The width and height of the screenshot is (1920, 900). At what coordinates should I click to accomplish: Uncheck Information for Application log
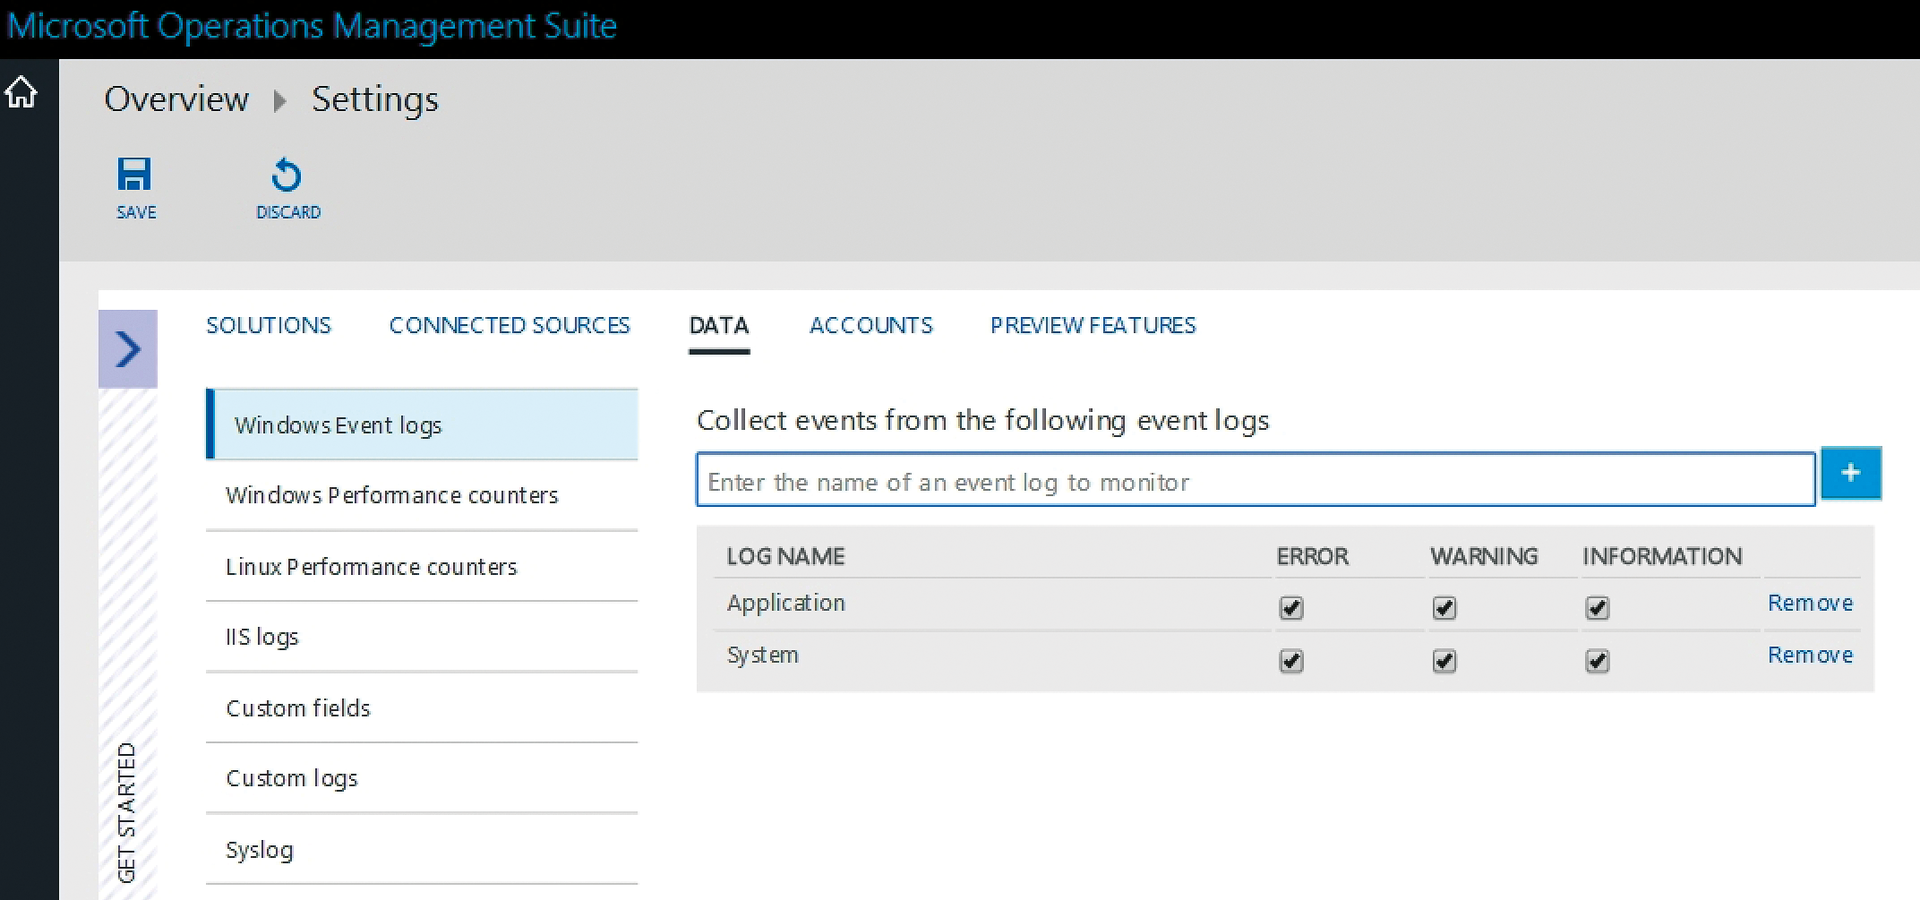1597,607
